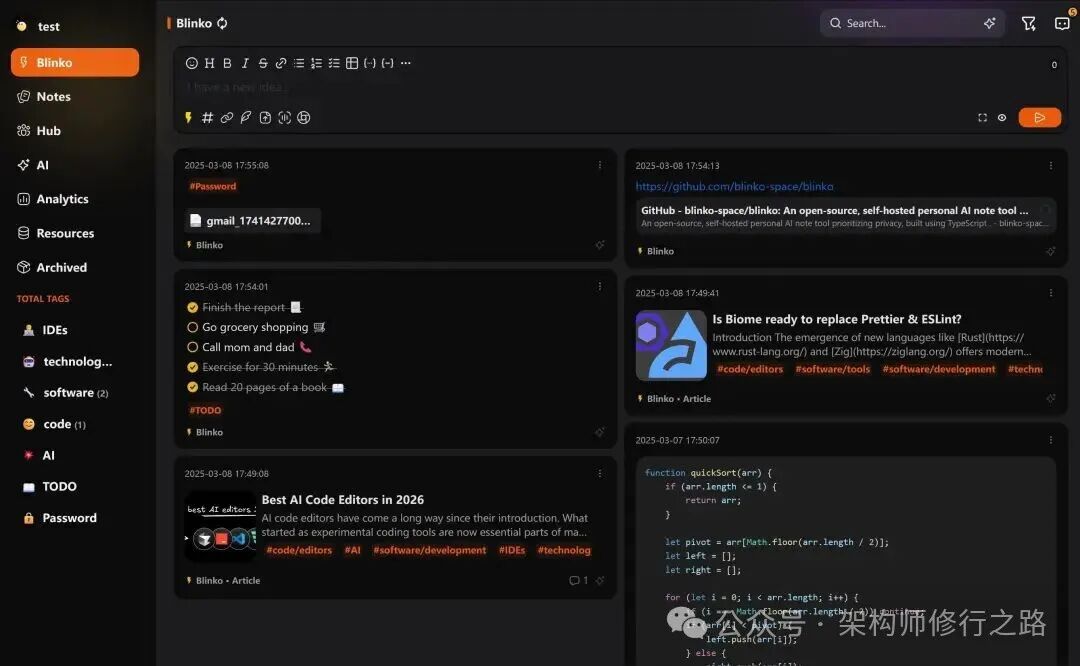Uncheck 'Read 20 pages of a book'

coord(192,387)
